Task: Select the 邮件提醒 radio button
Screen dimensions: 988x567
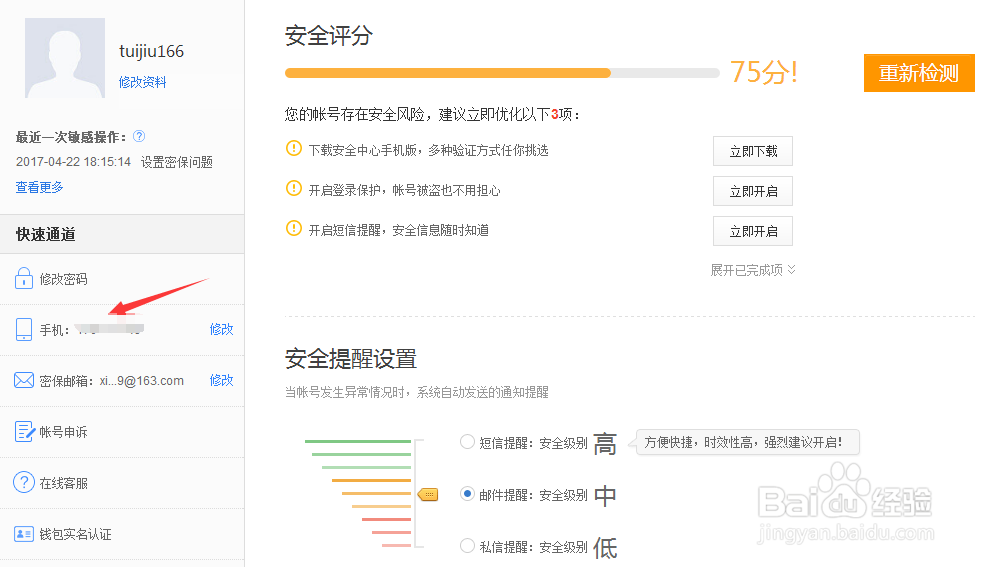Action: click(467, 494)
